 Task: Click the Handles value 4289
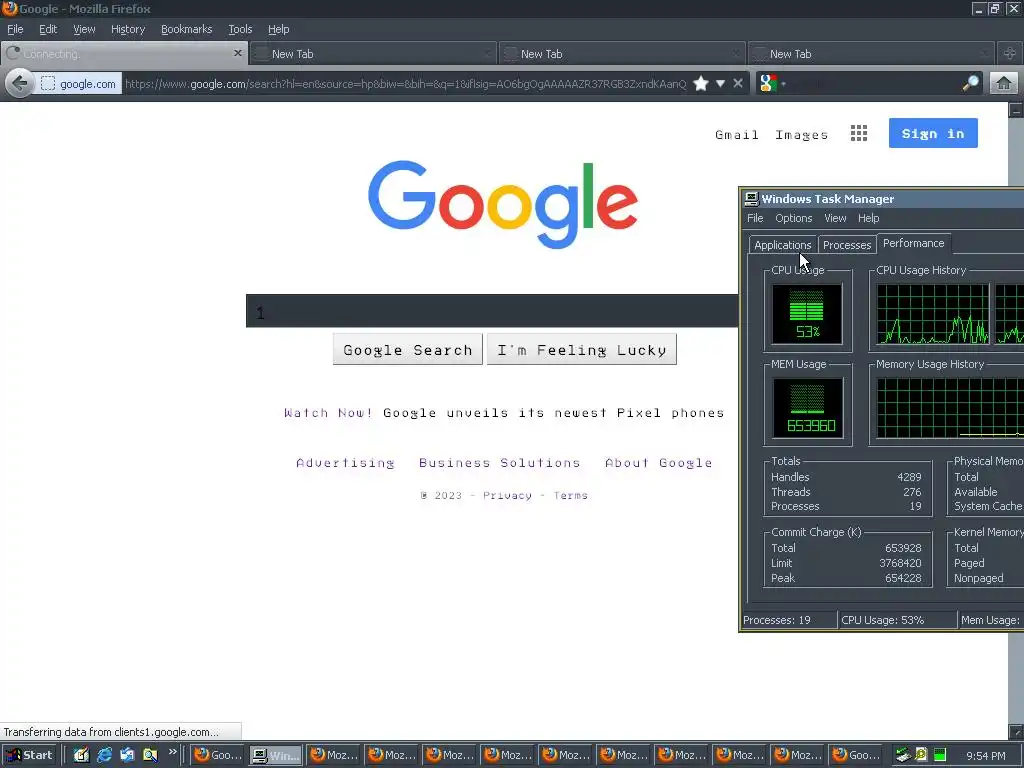(909, 477)
